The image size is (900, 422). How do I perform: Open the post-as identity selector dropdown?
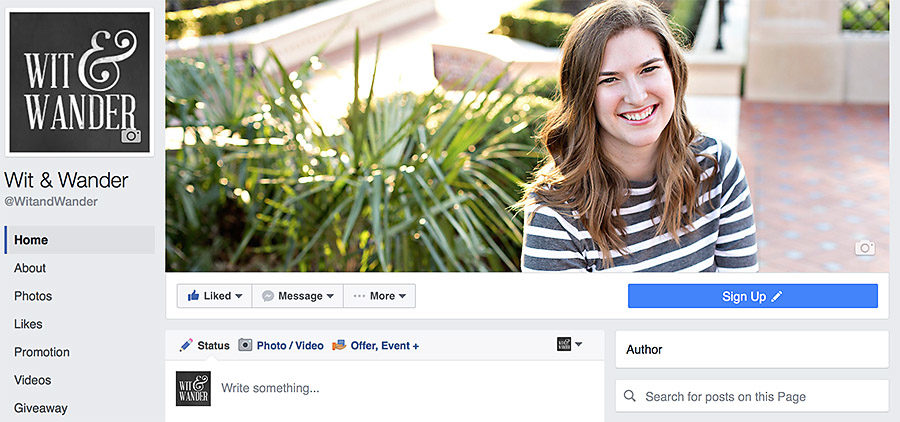[569, 344]
